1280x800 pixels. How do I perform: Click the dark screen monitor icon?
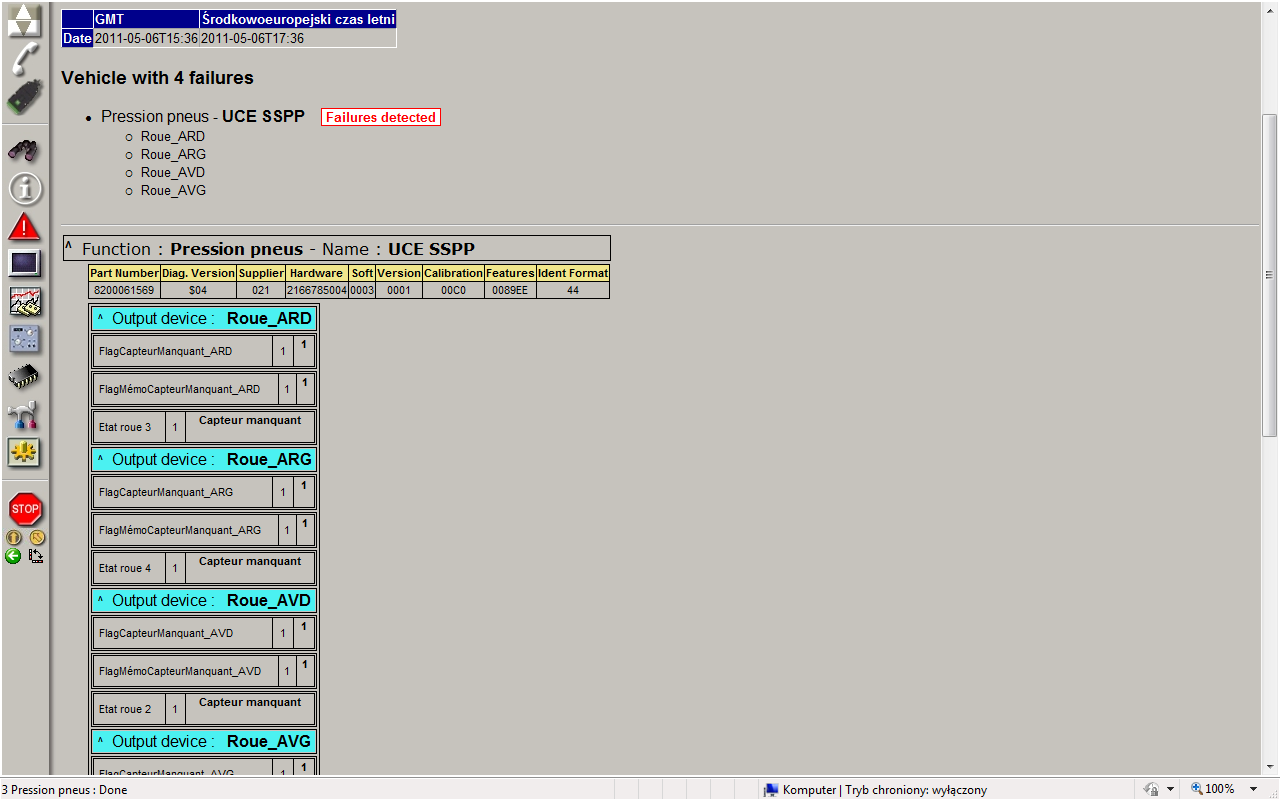(x=24, y=263)
